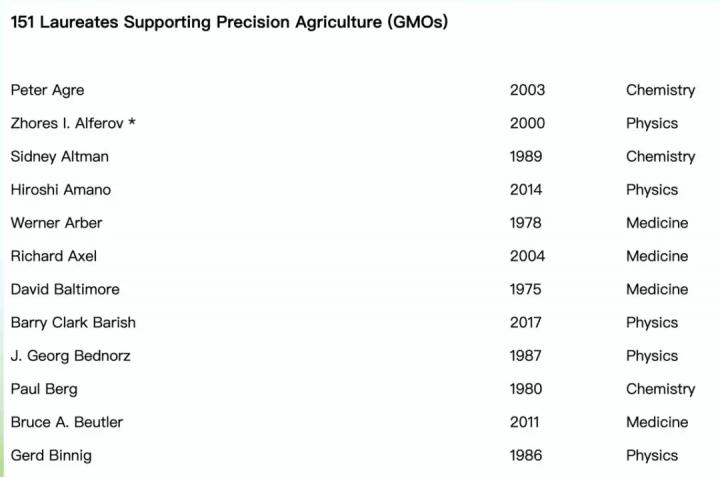Click Bruce A. Beutler's name
The image size is (720, 477).
(x=67, y=422)
